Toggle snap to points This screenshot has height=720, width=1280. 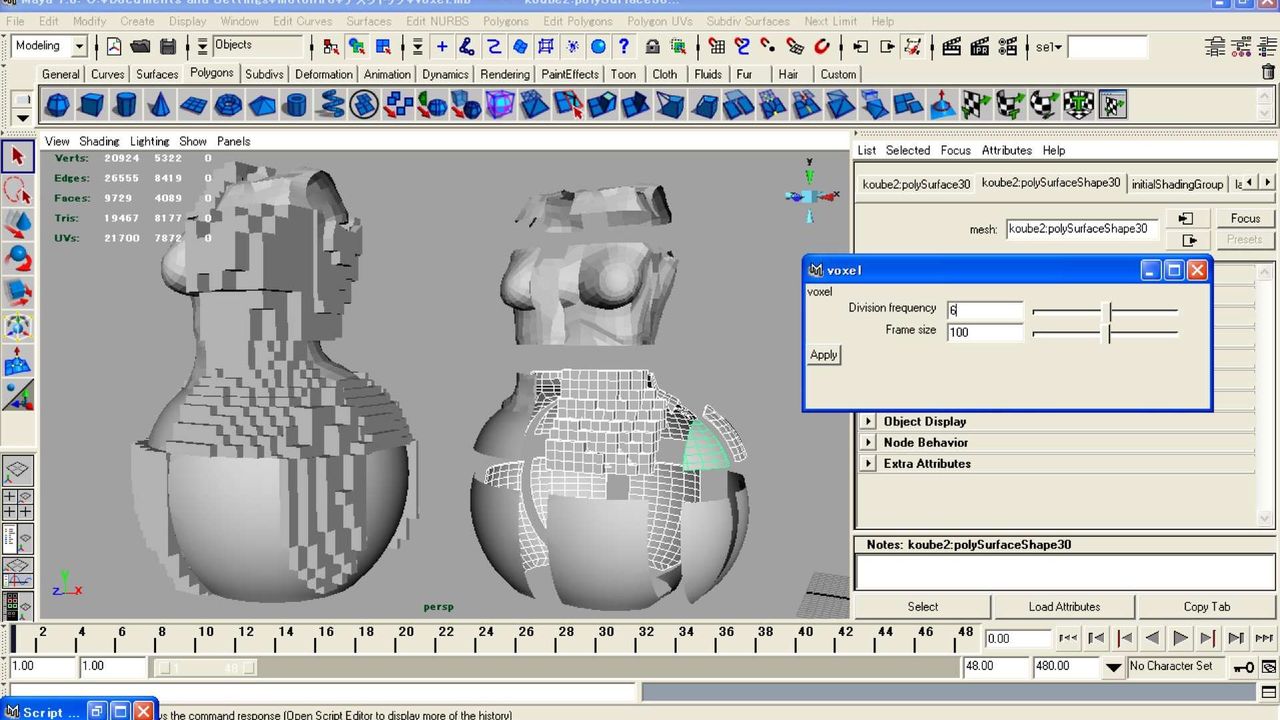pos(768,46)
